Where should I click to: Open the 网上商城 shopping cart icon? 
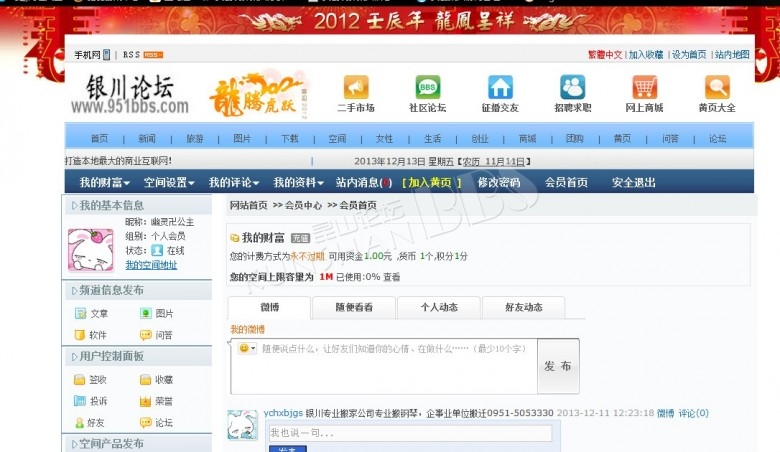(645, 87)
